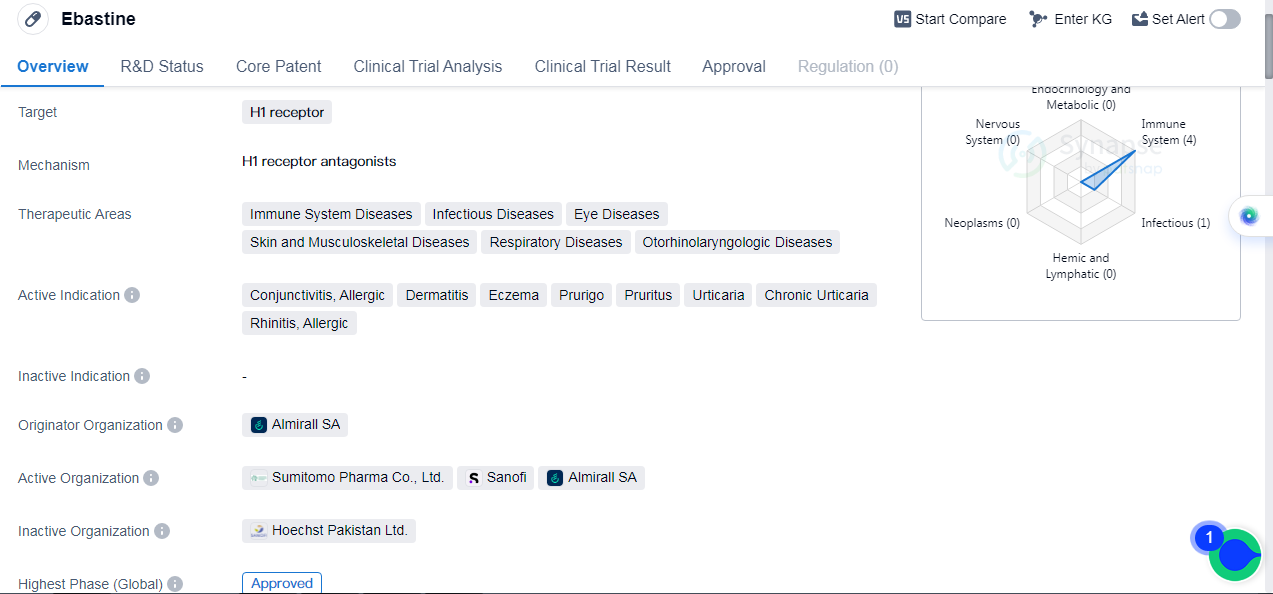Click the Start Compare VS icon
The image size is (1273, 594).
903,19
